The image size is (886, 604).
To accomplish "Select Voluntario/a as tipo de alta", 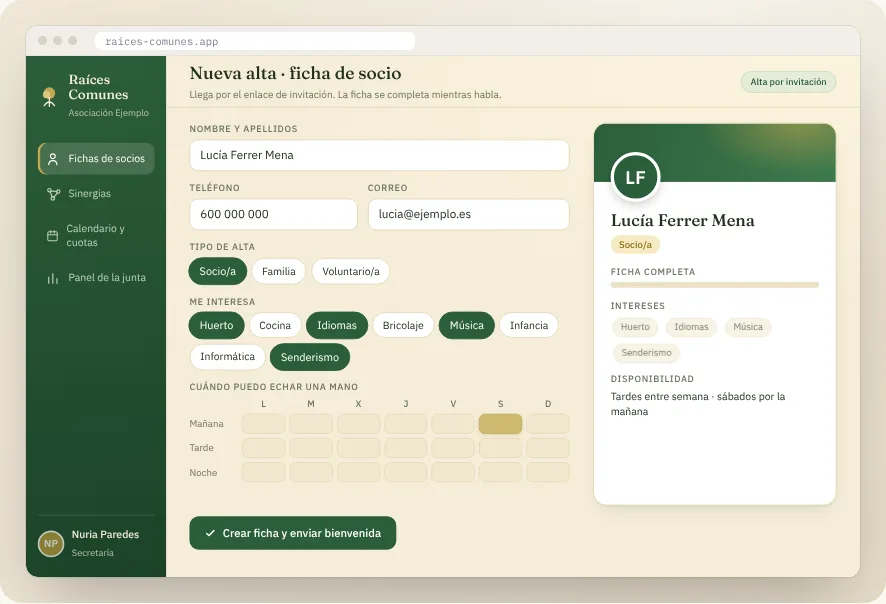I will 351,271.
